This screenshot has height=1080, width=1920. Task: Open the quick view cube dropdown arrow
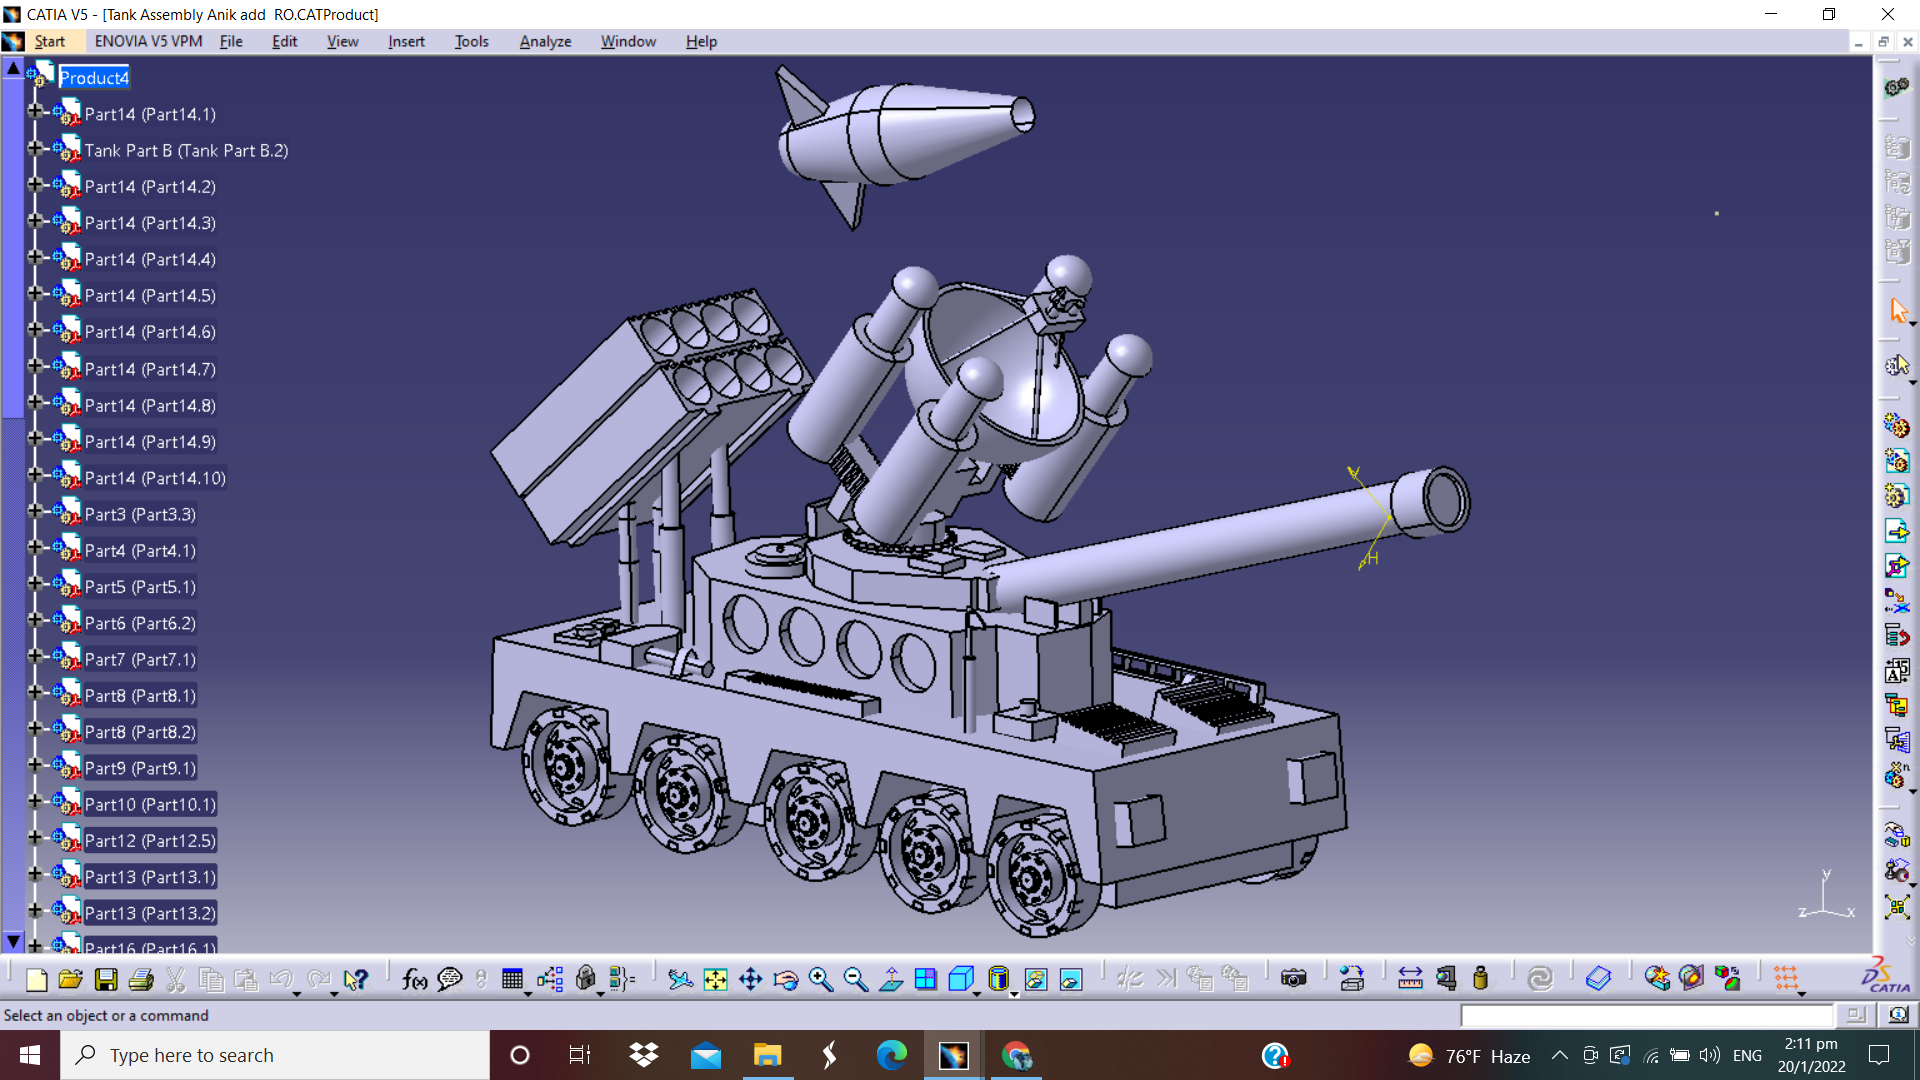(977, 994)
